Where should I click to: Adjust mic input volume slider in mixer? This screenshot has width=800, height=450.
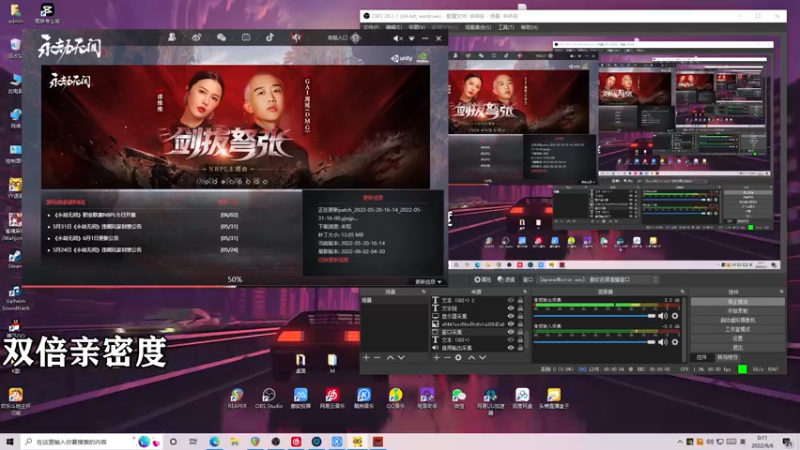594,342
